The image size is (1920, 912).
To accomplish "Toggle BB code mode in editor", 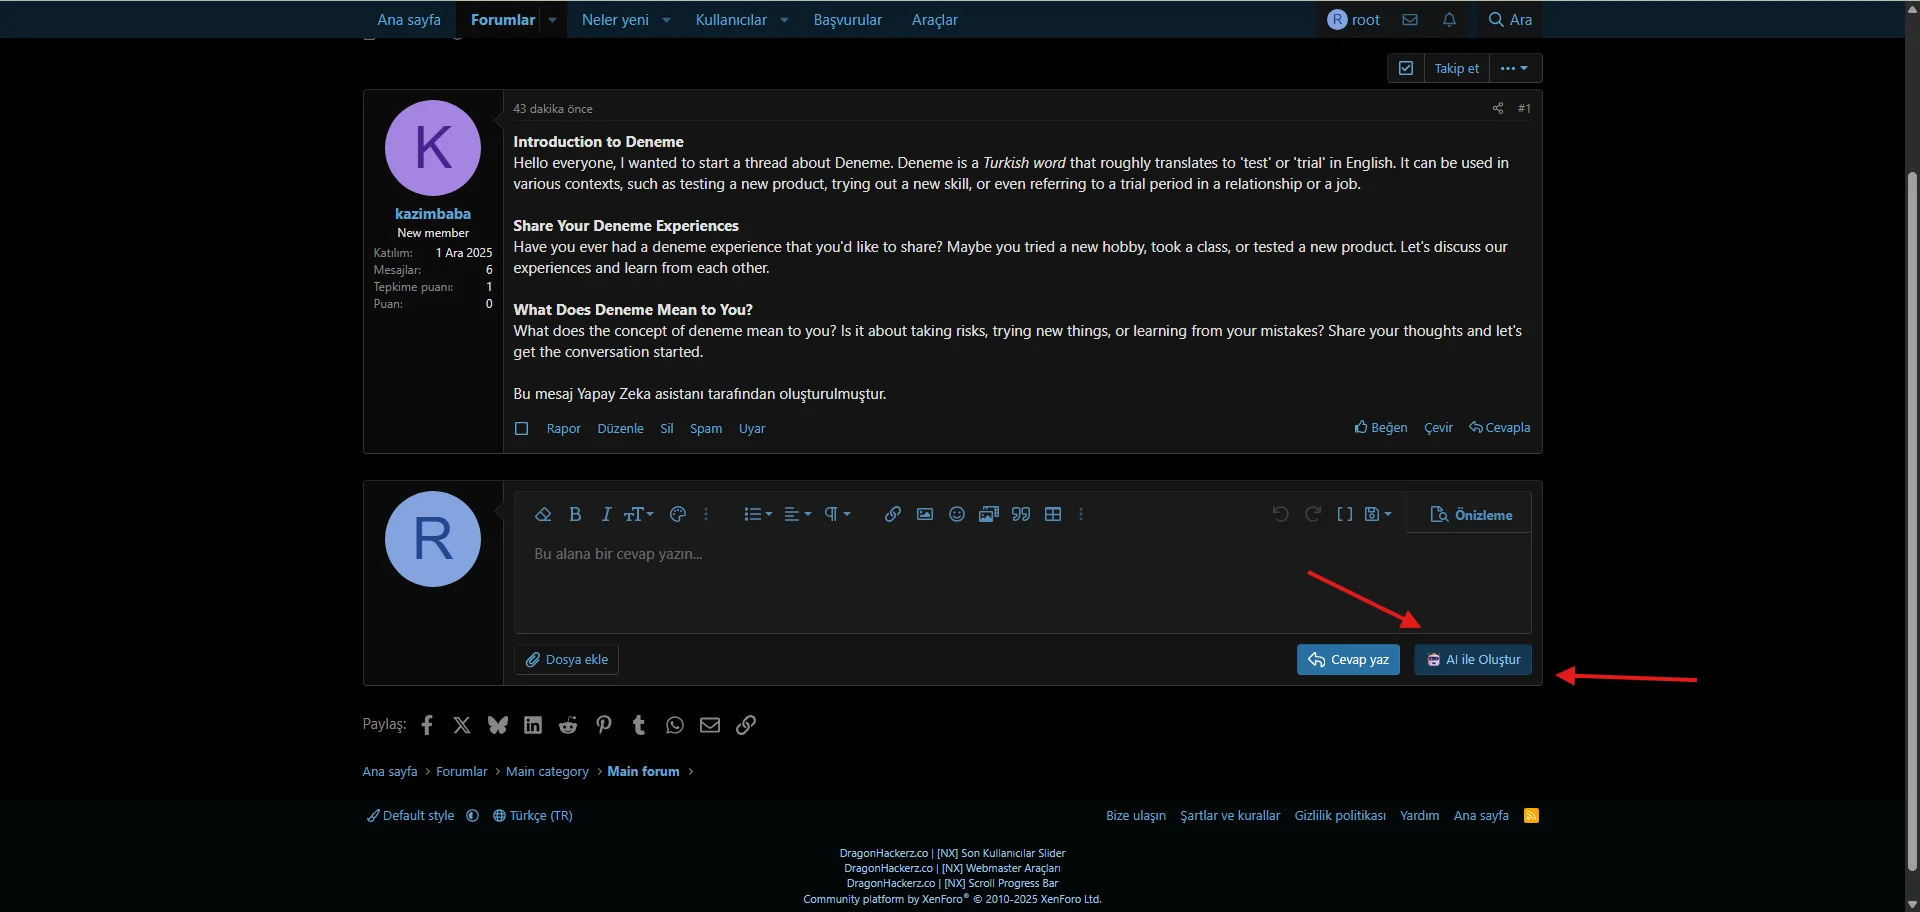I will pyautogui.click(x=1345, y=514).
